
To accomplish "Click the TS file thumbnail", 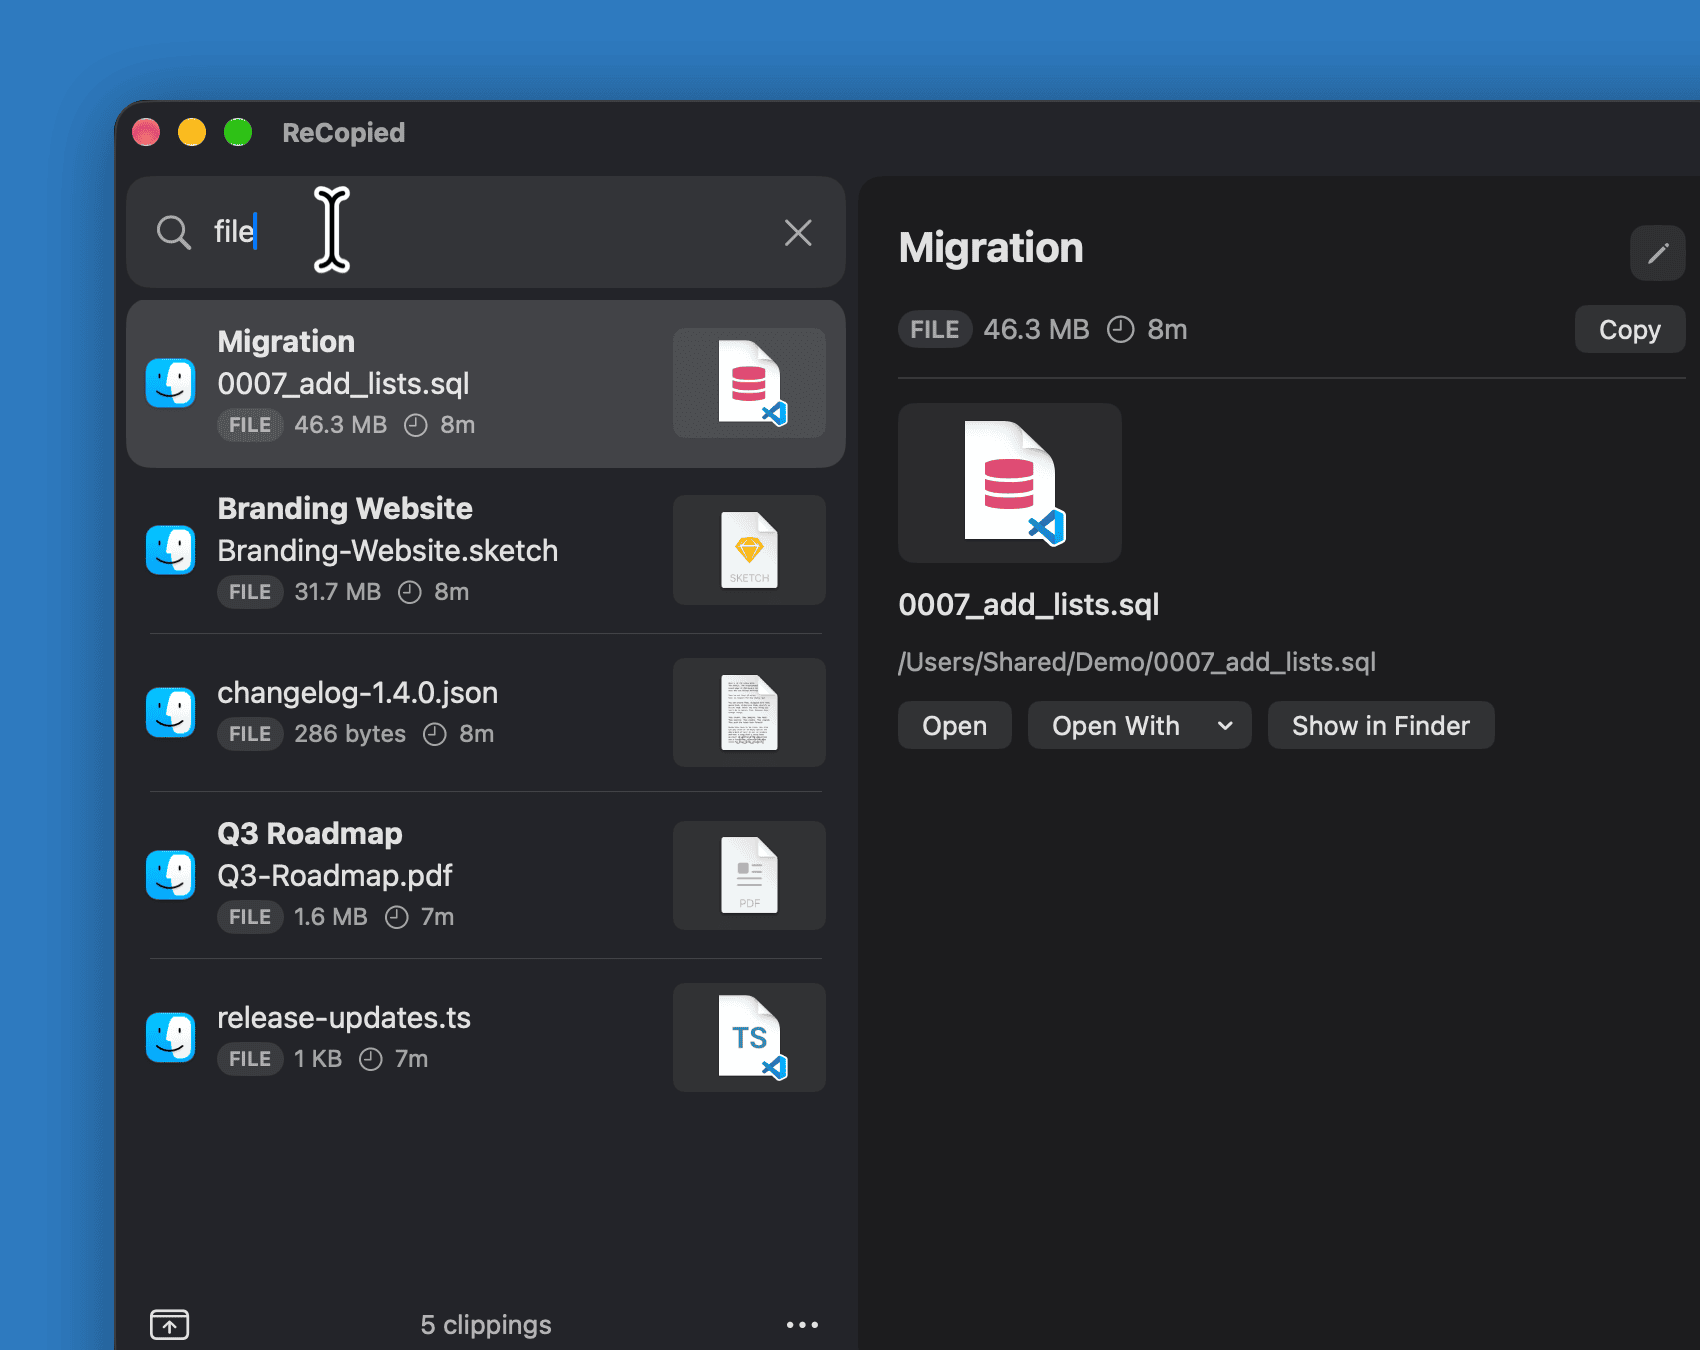I will point(749,1038).
